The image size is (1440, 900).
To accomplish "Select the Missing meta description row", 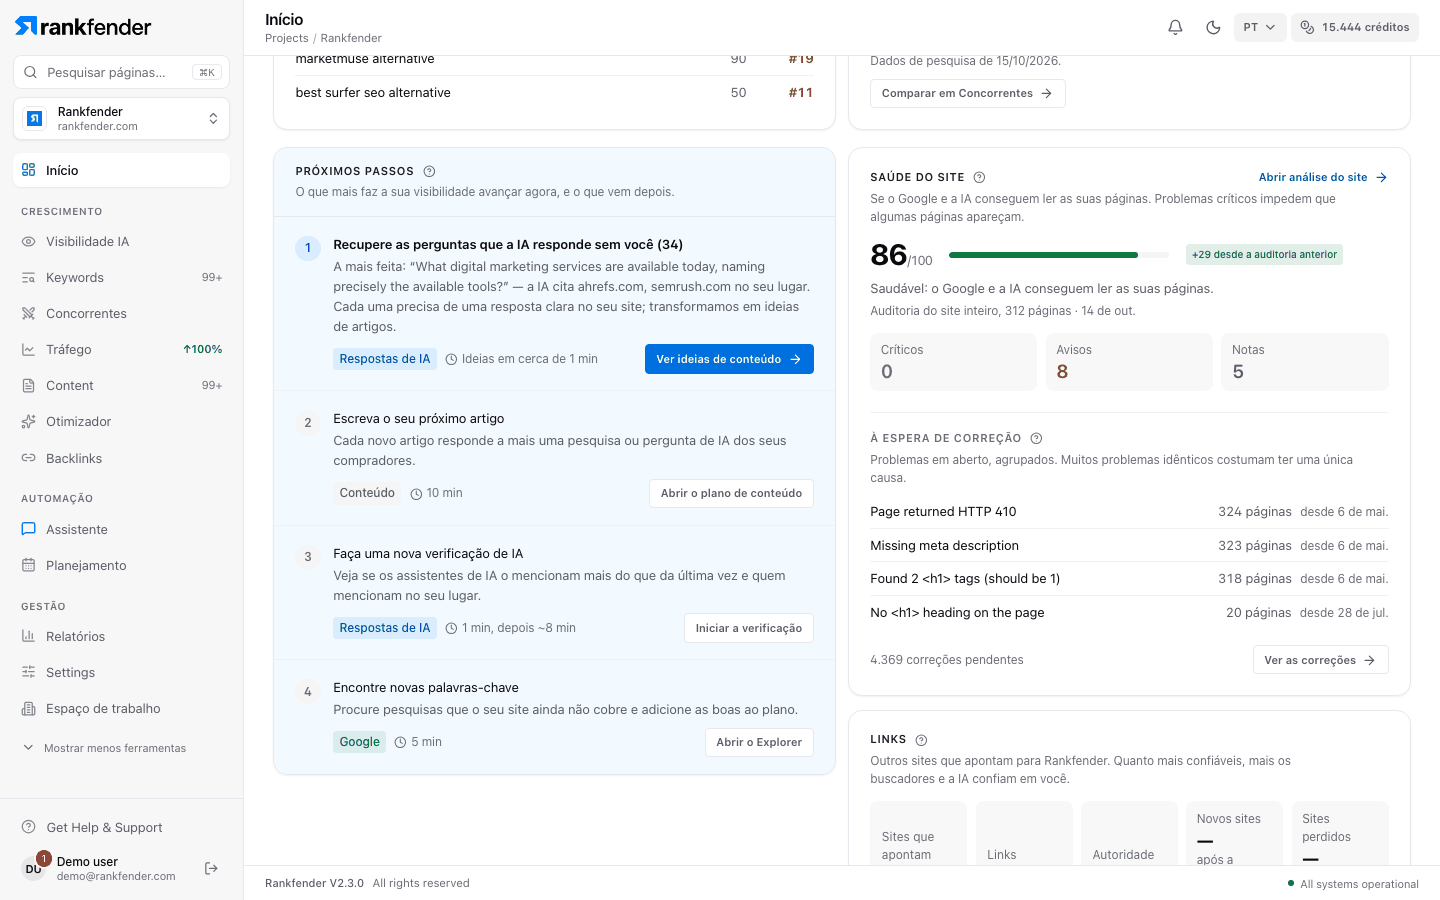I will click(1129, 546).
